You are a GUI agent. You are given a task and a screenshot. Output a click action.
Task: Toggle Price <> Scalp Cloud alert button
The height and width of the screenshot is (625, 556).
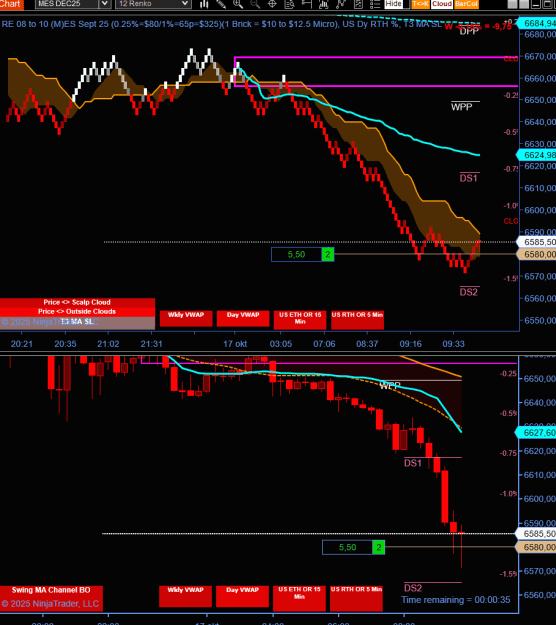pyautogui.click(x=77, y=302)
